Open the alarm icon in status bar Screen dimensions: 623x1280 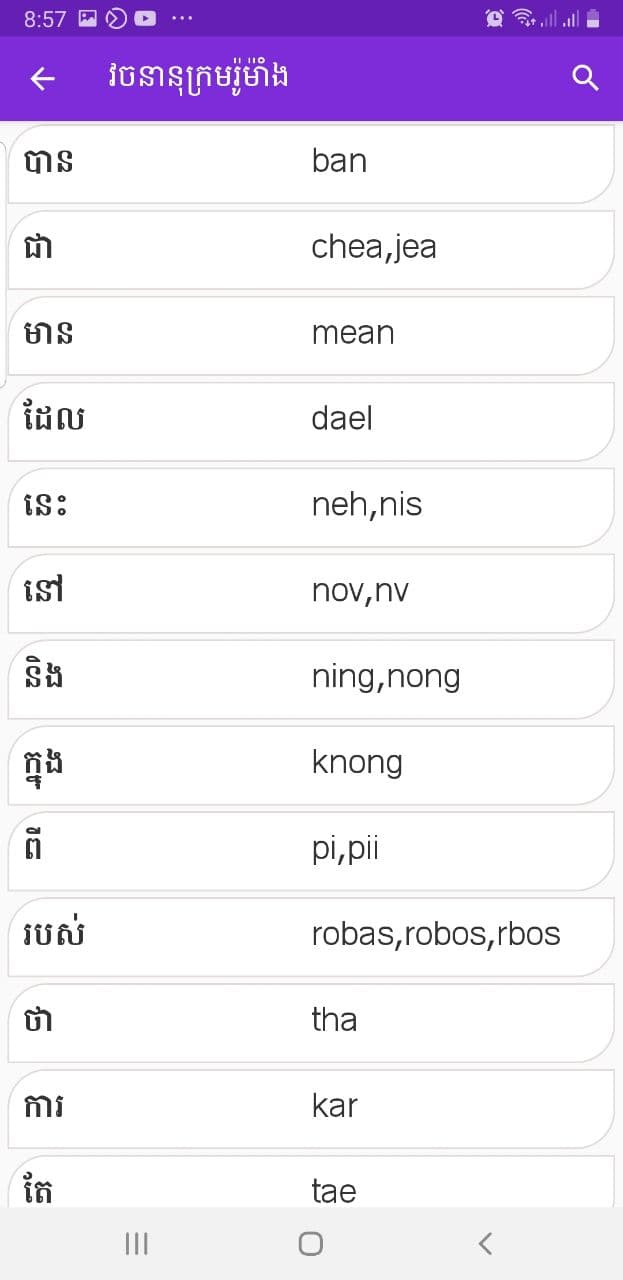click(494, 18)
